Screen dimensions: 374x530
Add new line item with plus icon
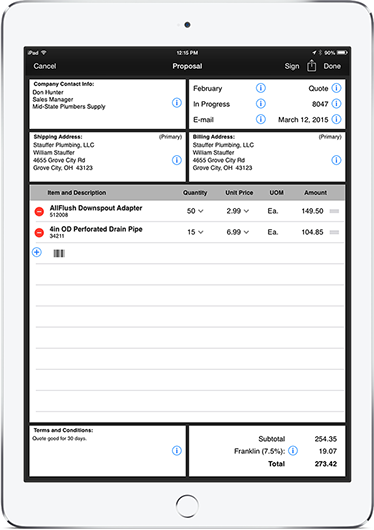point(37,252)
